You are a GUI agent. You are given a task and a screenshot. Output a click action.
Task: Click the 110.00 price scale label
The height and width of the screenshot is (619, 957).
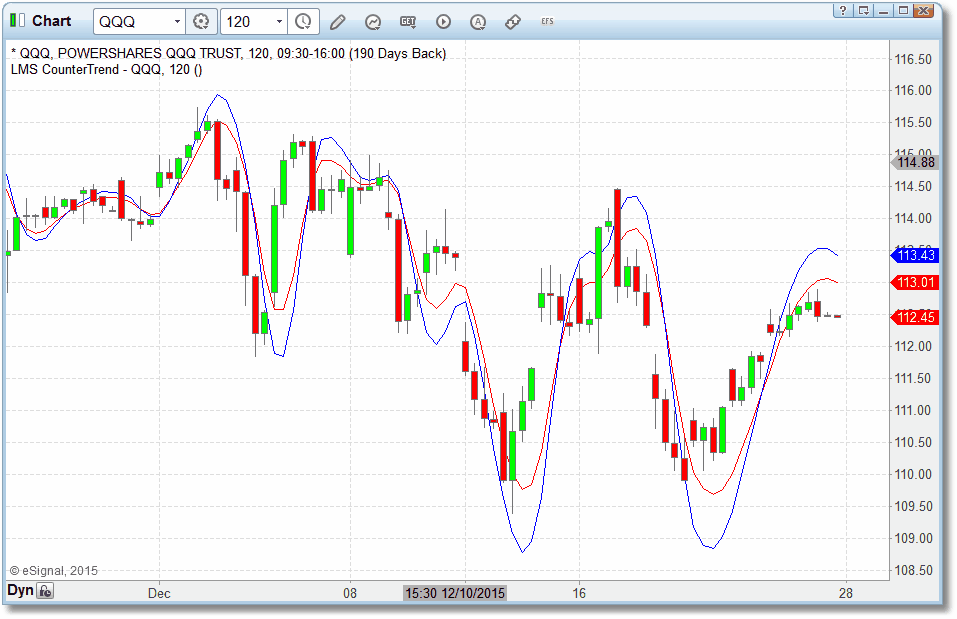(913, 474)
